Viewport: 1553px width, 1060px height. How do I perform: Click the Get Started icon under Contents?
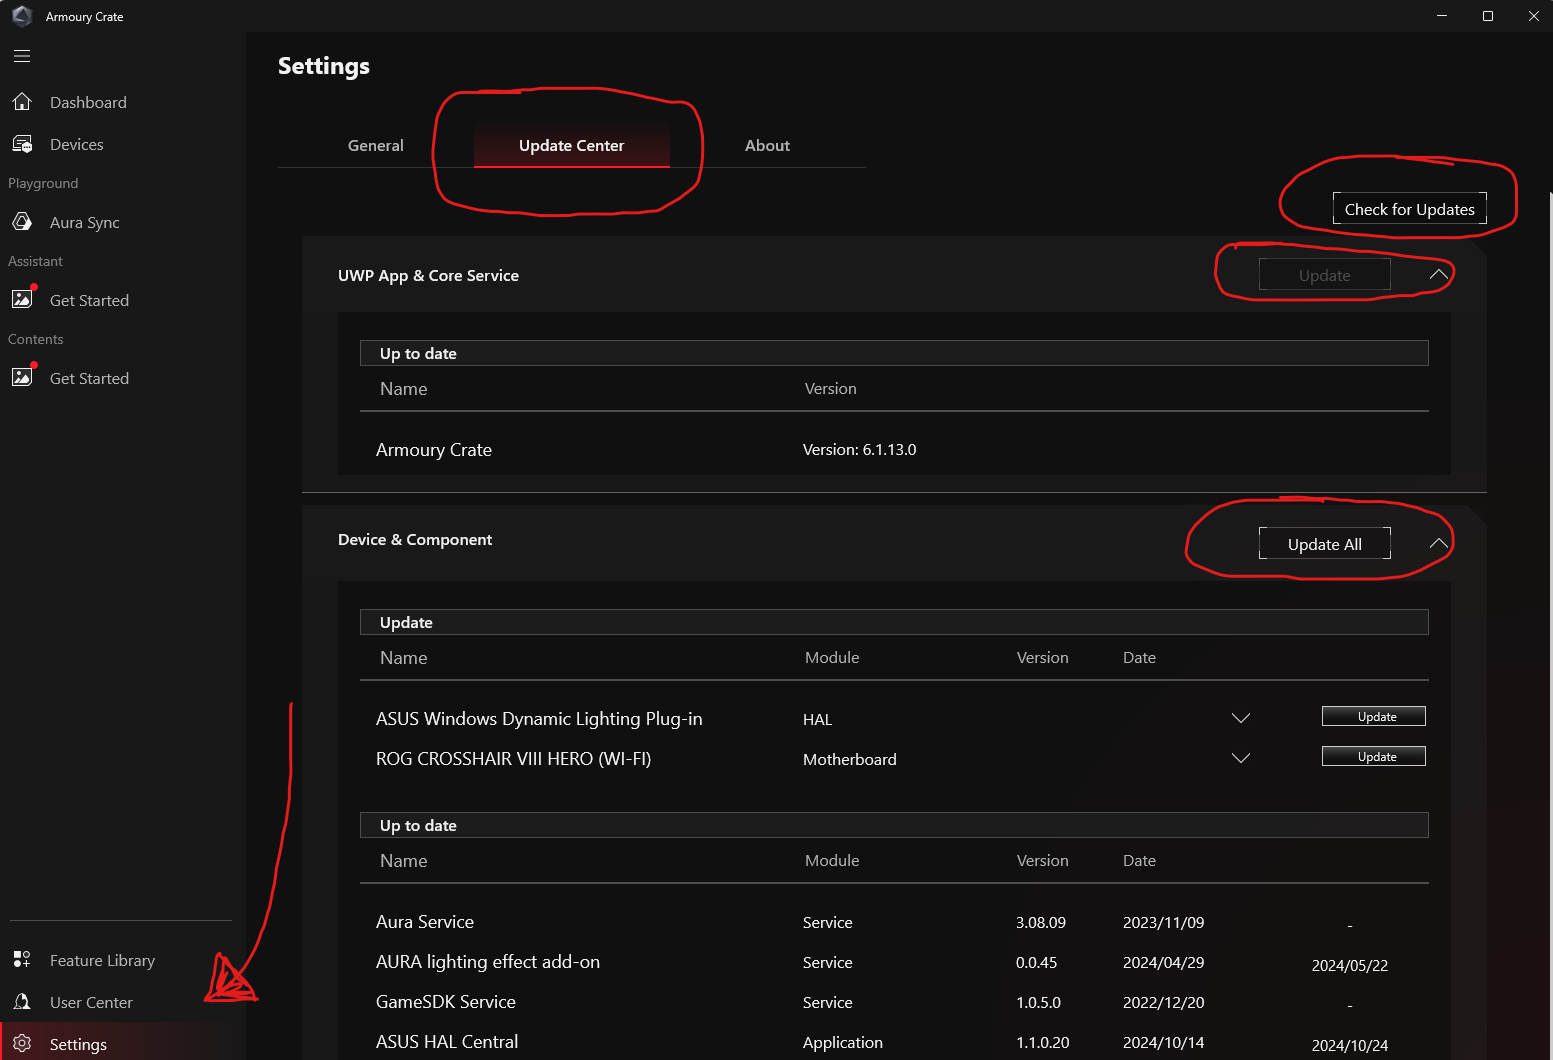click(22, 377)
